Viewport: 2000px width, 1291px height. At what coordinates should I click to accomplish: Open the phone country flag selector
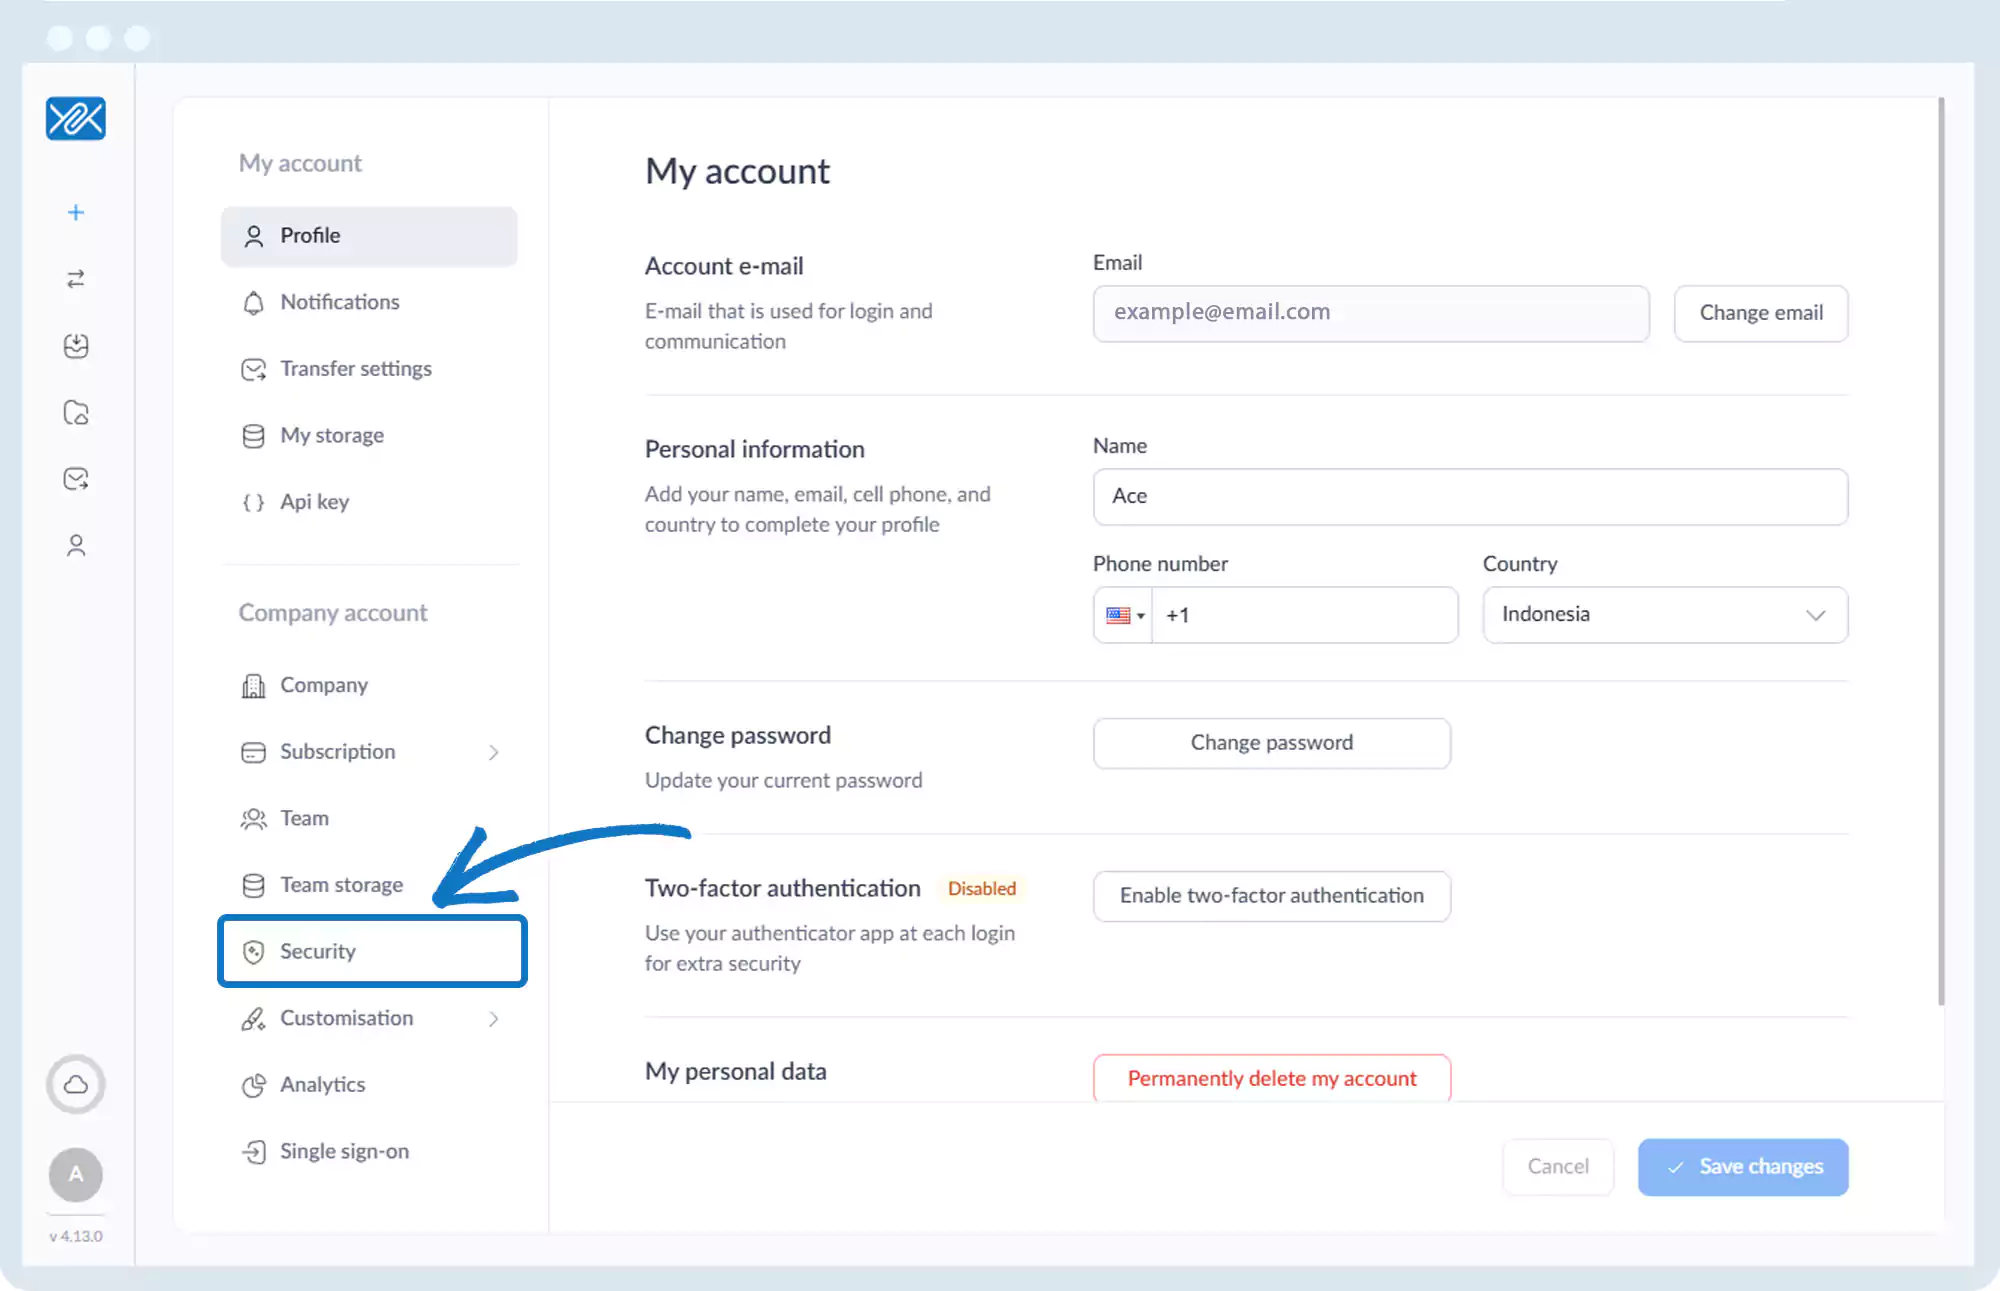coord(1124,615)
